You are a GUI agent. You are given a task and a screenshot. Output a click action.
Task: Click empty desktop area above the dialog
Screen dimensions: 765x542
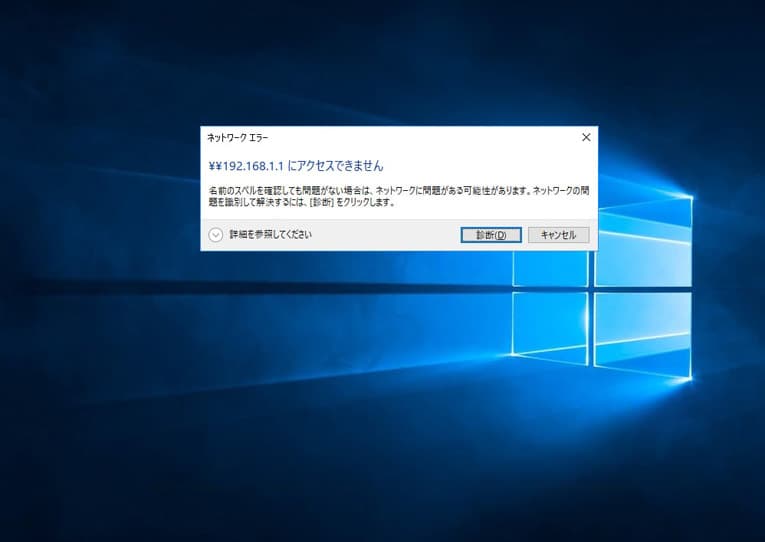tap(400, 60)
